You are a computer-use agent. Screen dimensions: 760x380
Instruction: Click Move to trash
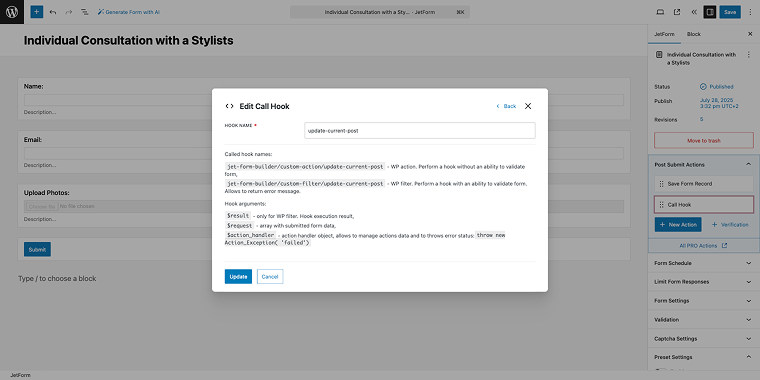coord(704,141)
